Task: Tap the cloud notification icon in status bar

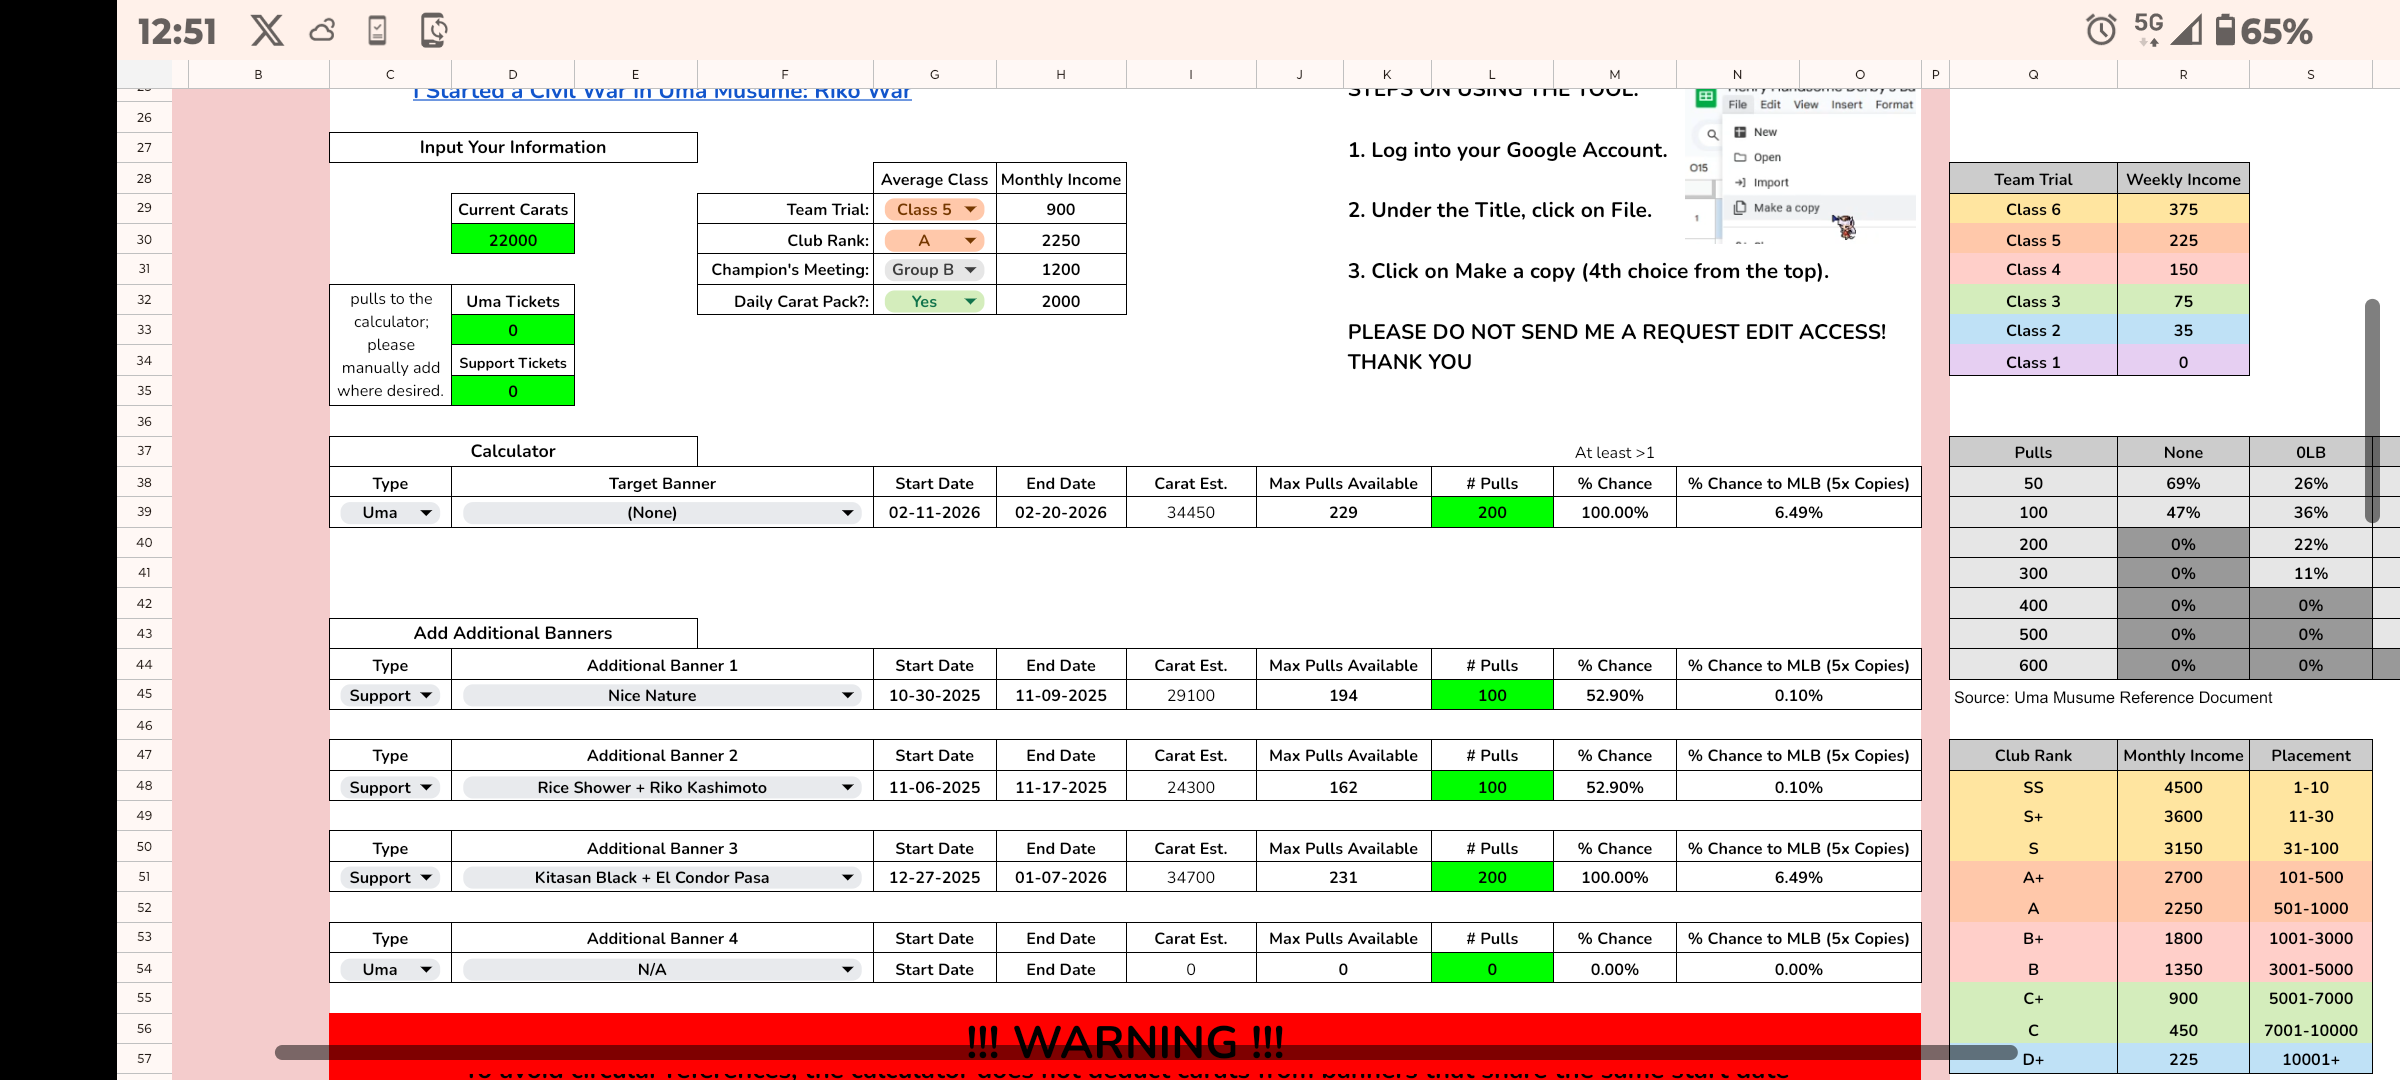Action: pyautogui.click(x=322, y=31)
